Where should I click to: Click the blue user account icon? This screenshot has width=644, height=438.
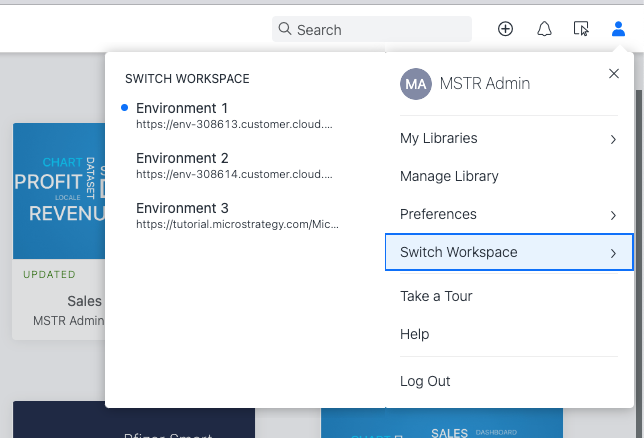[618, 29]
